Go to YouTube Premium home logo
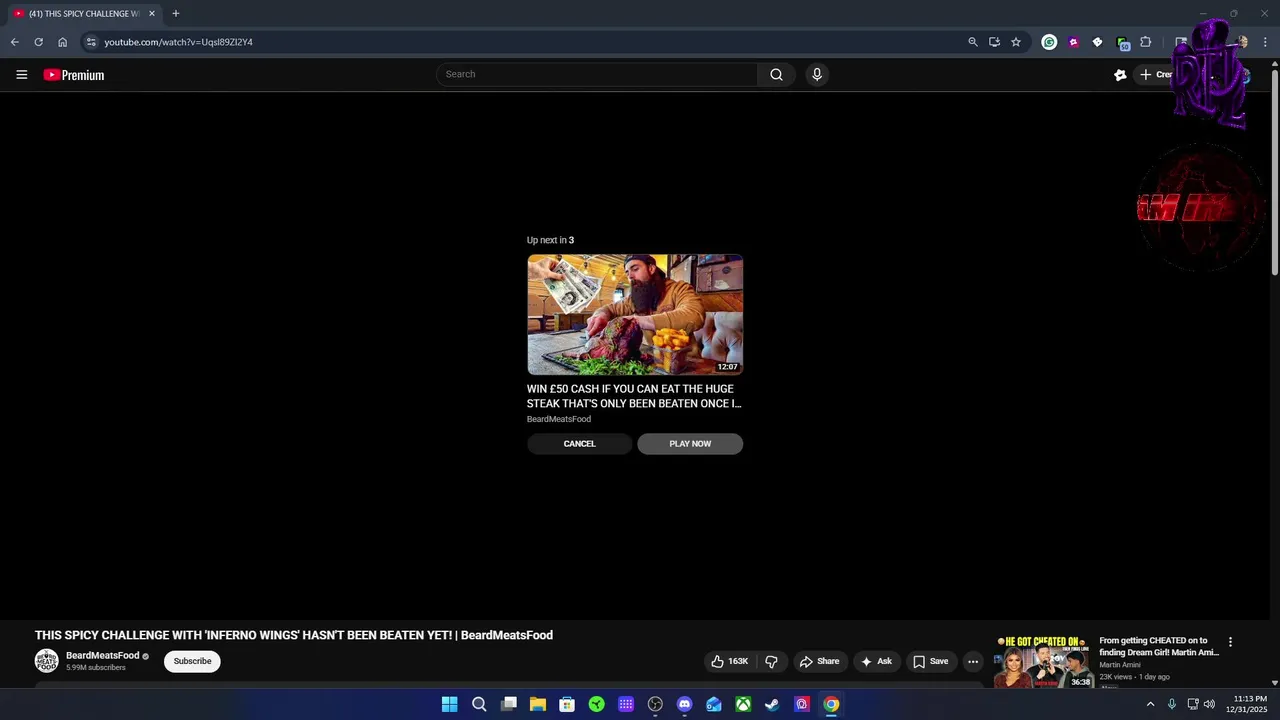The image size is (1280, 720). [74, 75]
